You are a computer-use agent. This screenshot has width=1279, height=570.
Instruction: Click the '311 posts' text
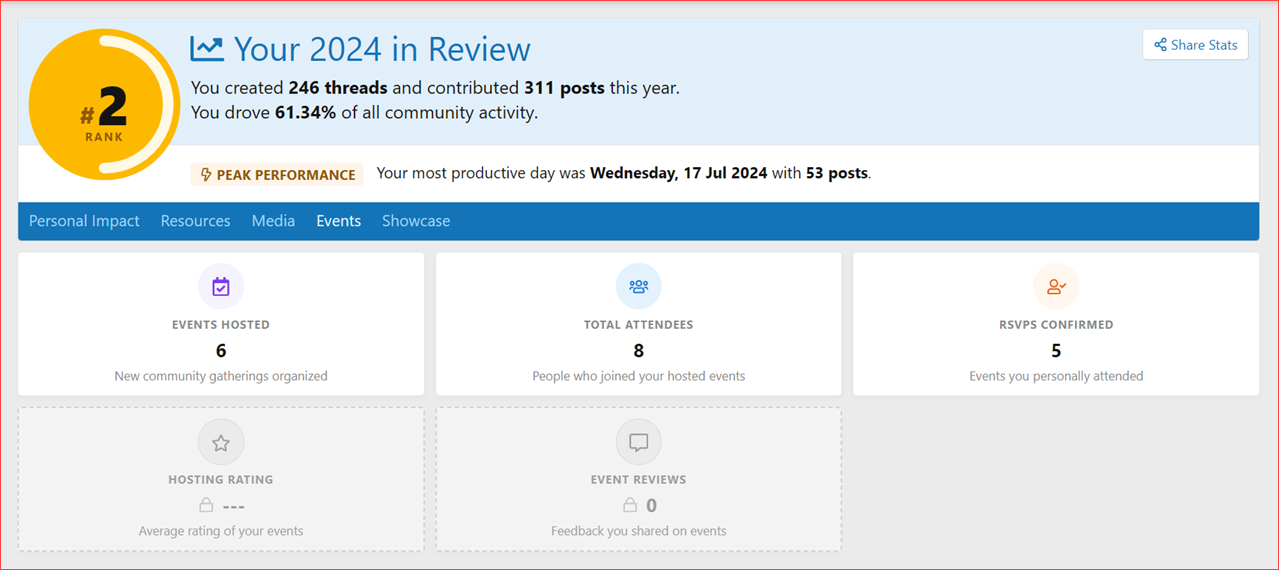[564, 88]
